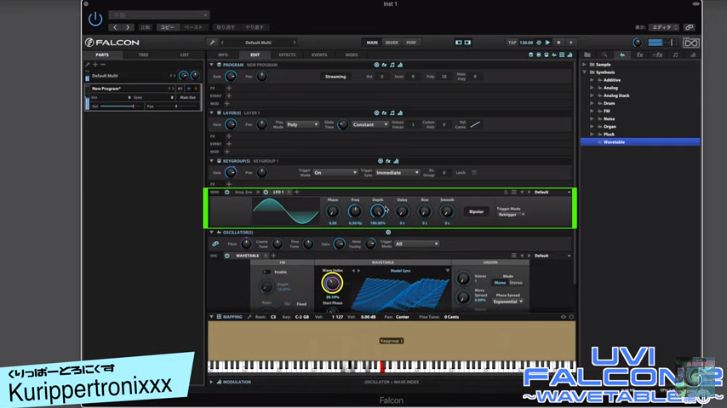
Task: Open PROGRAM row settings gear icon
Action: pos(376,65)
